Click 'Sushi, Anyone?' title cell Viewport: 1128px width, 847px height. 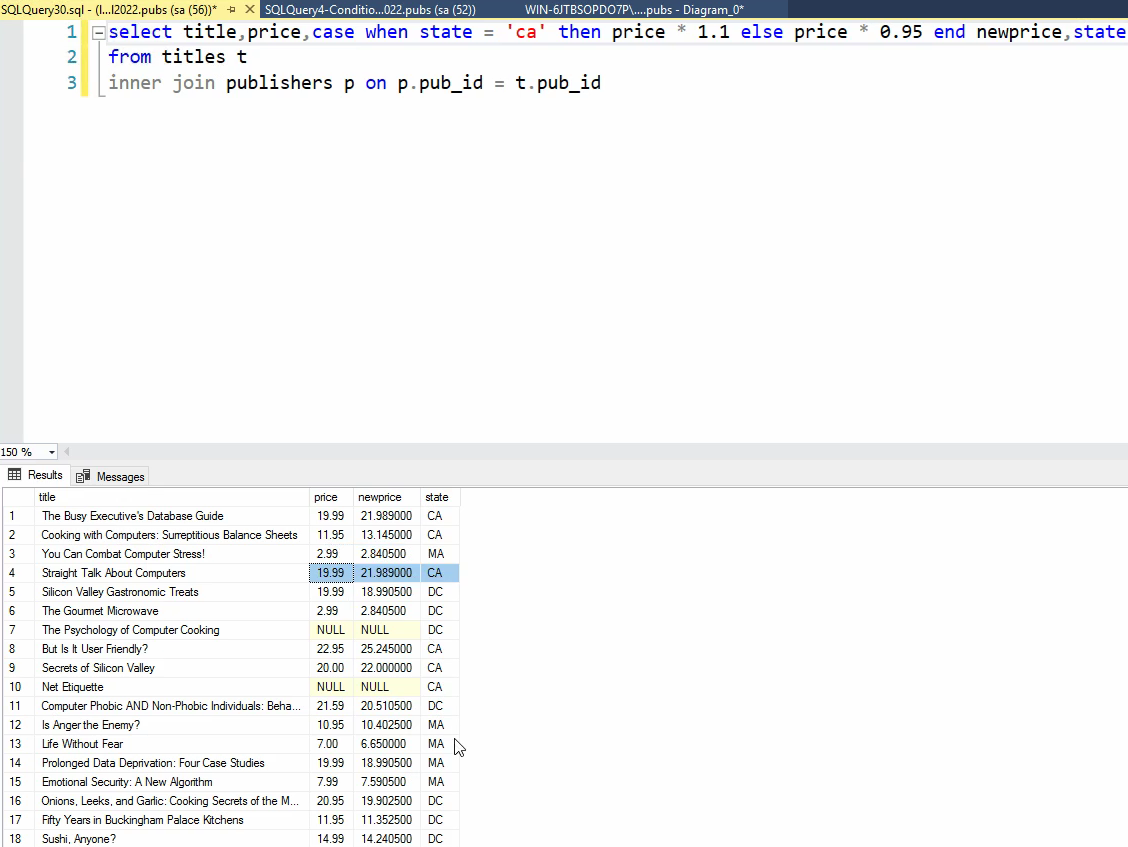(x=172, y=839)
